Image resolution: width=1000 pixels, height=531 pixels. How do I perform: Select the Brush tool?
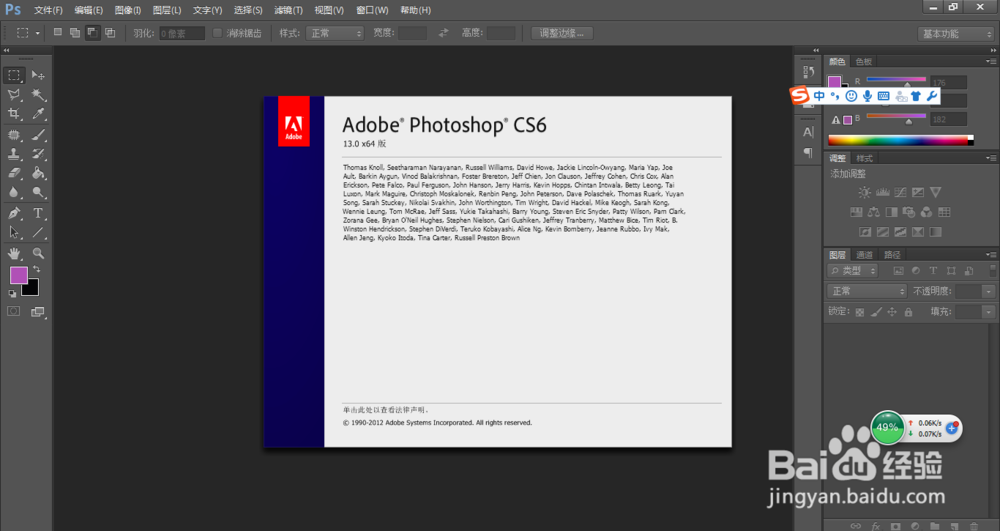pyautogui.click(x=38, y=135)
